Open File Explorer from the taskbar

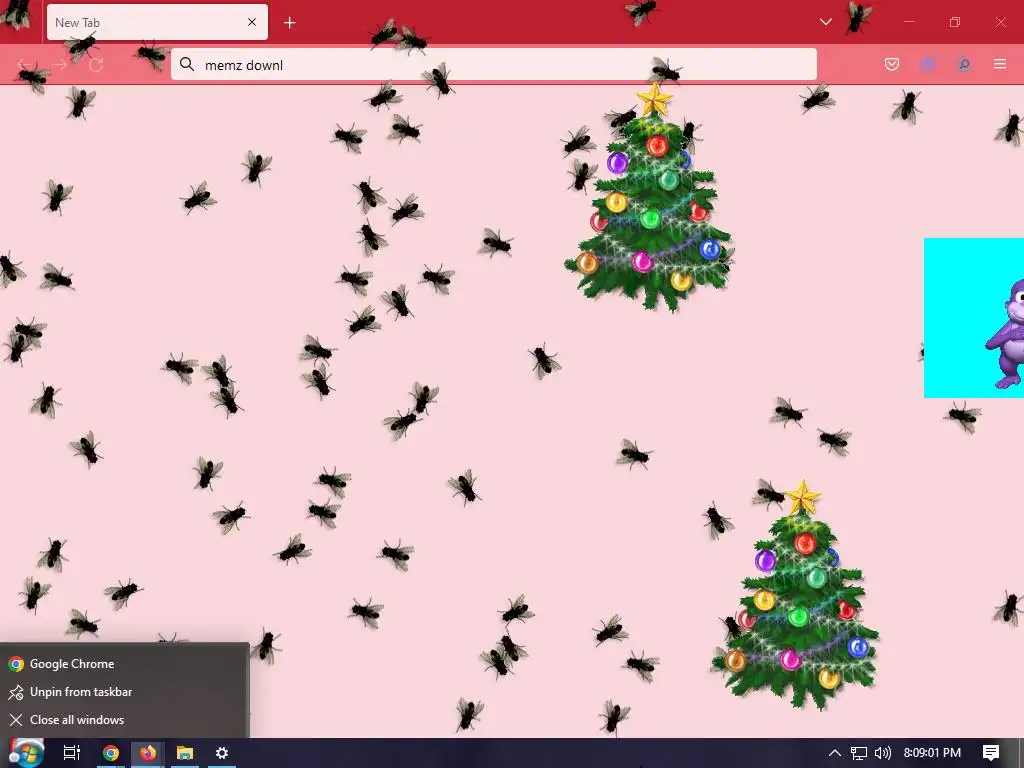click(185, 753)
